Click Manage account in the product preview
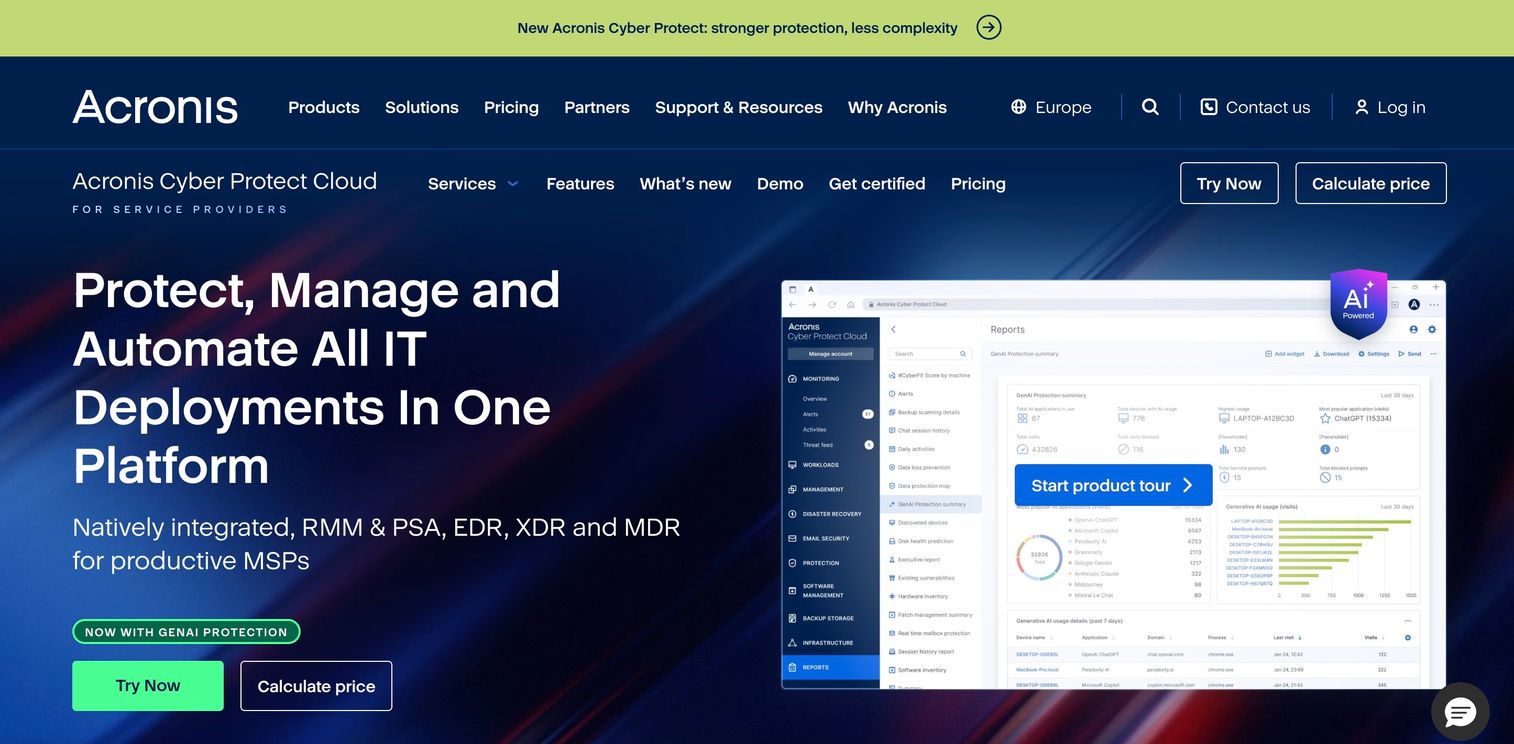Screen dimensions: 1514x744 pyautogui.click(x=831, y=354)
